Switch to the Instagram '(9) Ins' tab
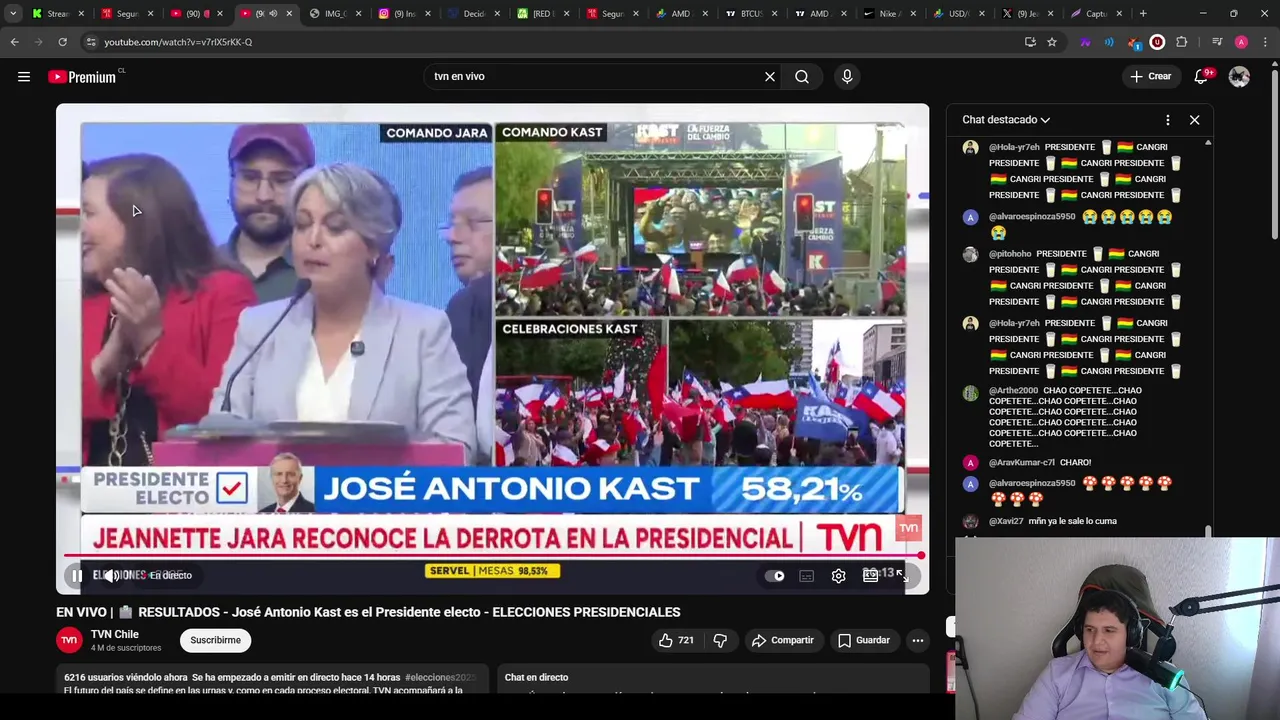The image size is (1280, 720). (x=404, y=14)
